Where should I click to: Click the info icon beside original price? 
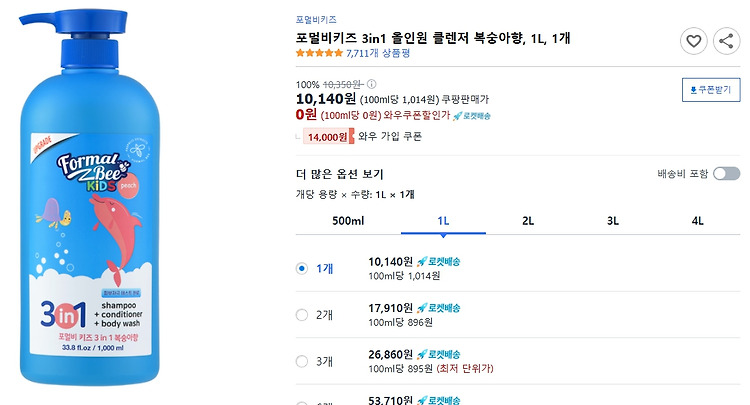coord(371,84)
